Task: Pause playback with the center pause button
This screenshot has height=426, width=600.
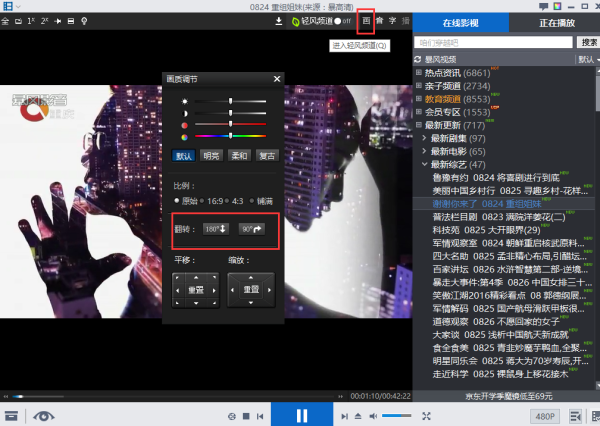Action: pyautogui.click(x=301, y=415)
